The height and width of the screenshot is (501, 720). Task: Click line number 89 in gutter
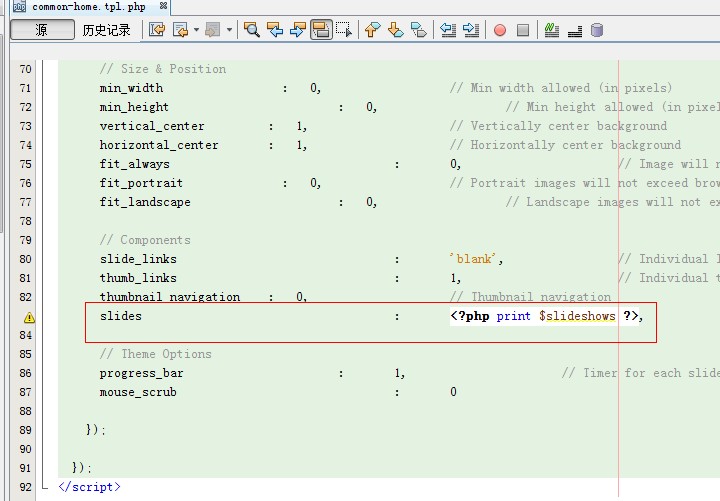tap(26, 430)
